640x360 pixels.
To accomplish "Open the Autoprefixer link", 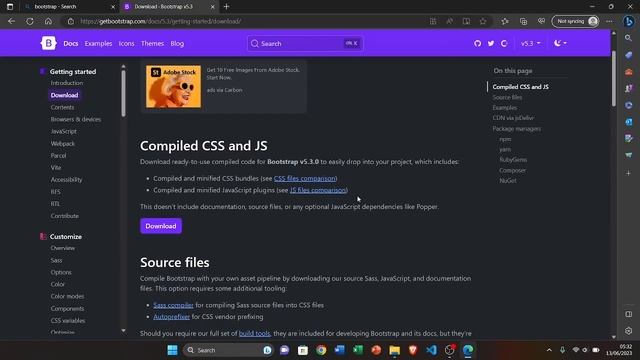I will [171, 317].
